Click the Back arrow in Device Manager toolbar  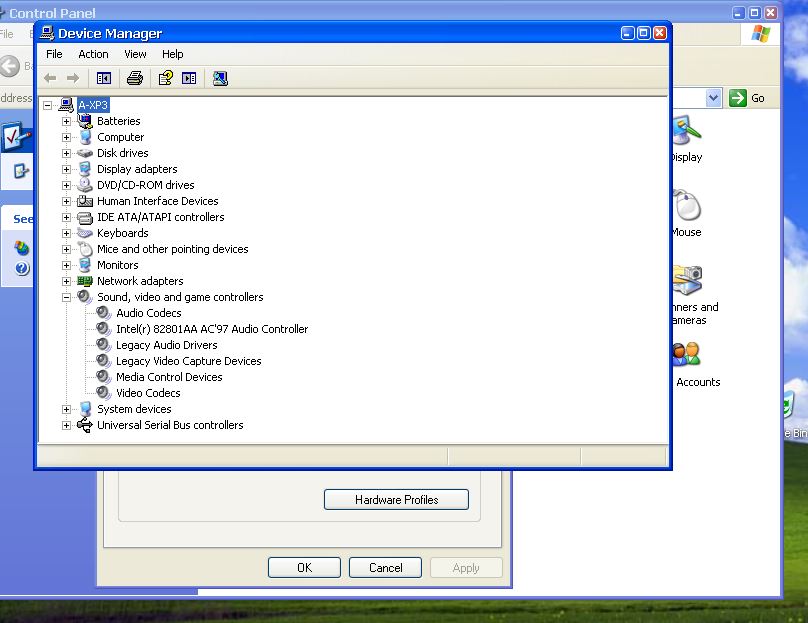(50, 78)
